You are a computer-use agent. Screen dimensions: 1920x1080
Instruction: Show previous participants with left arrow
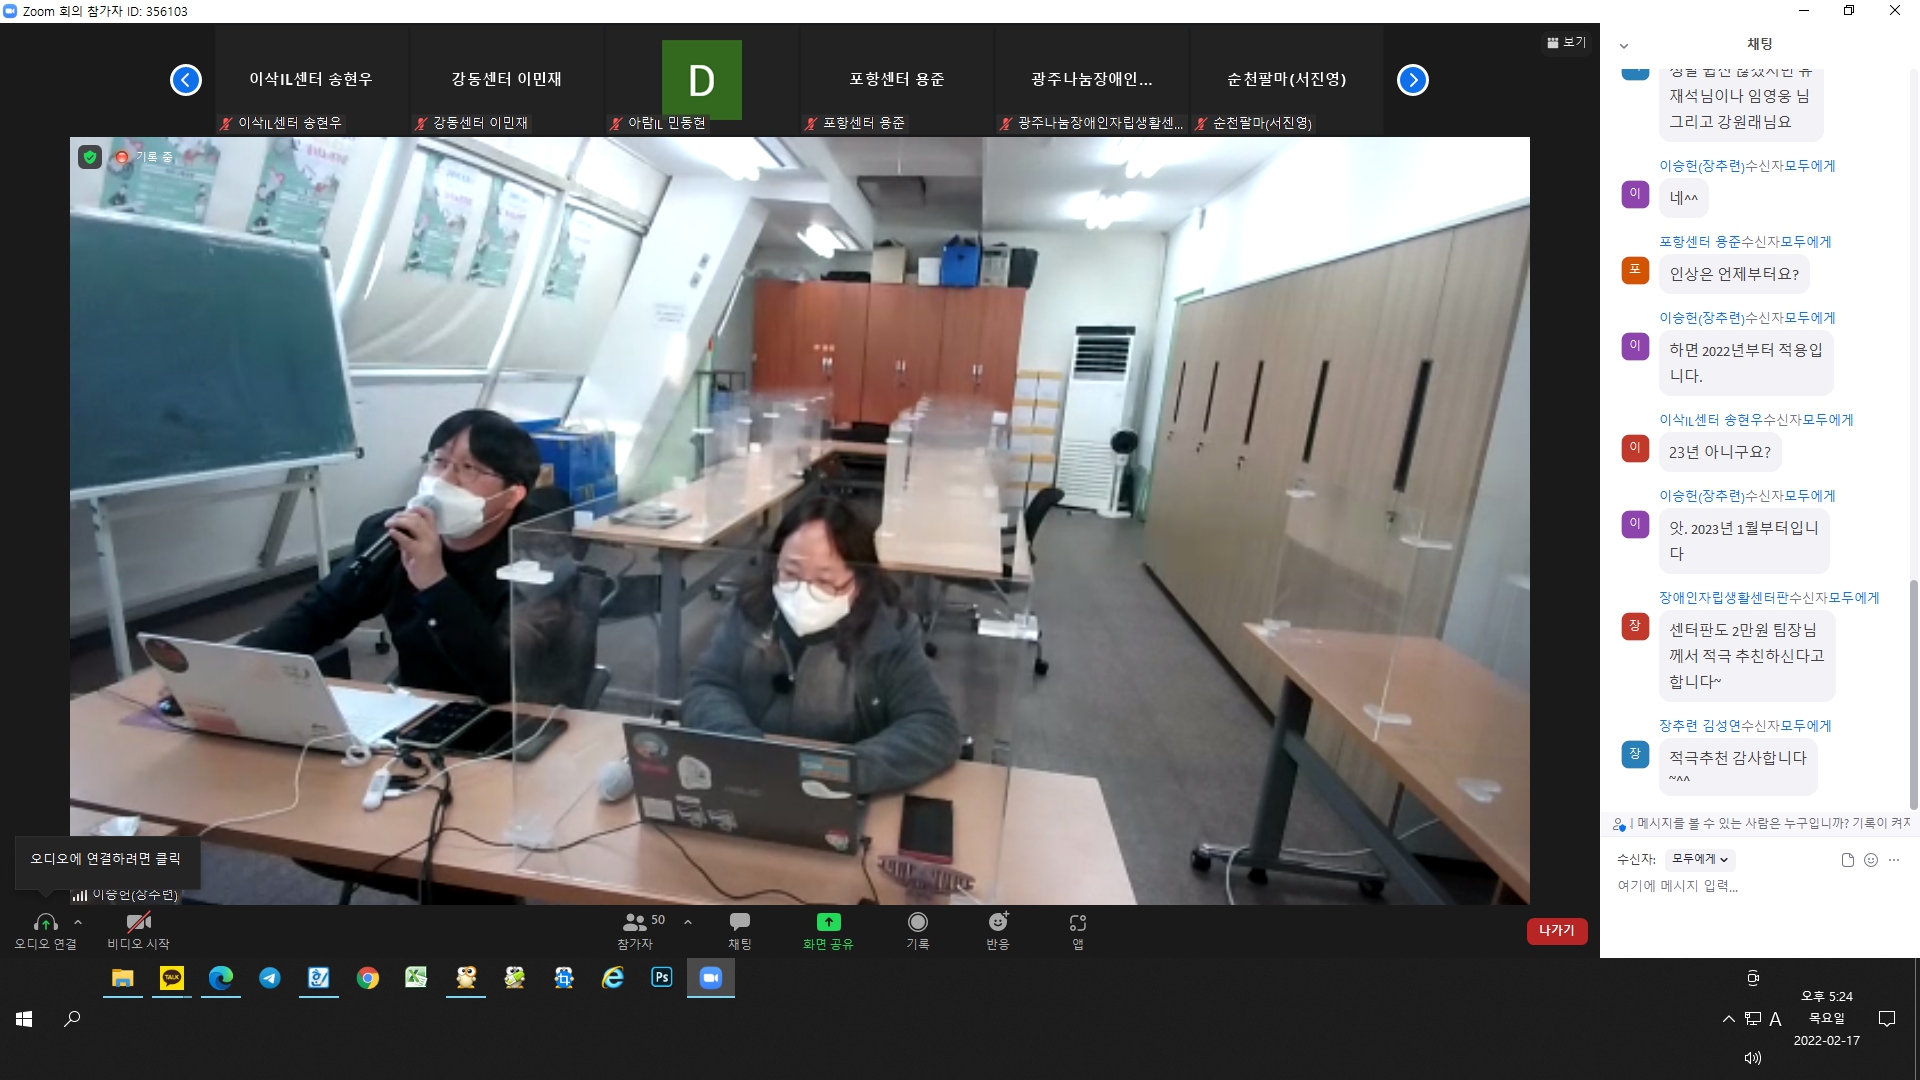point(186,80)
